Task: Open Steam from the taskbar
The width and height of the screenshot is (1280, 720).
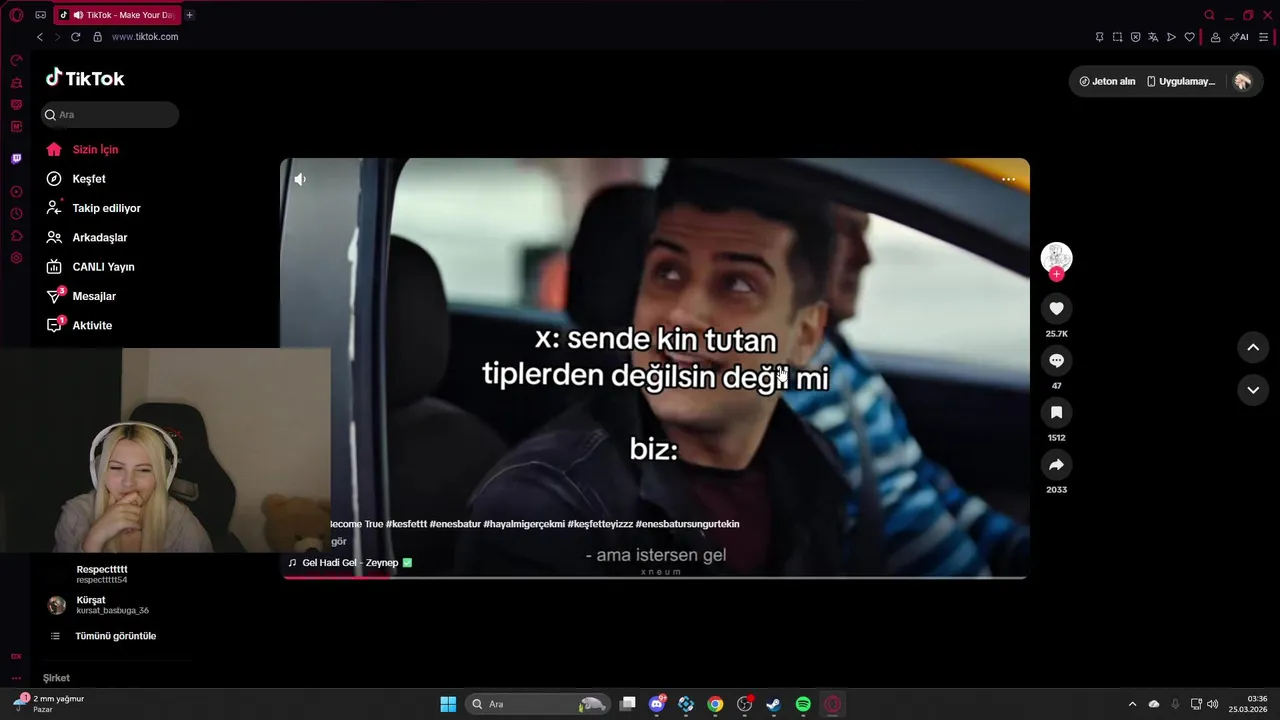Action: click(x=773, y=704)
